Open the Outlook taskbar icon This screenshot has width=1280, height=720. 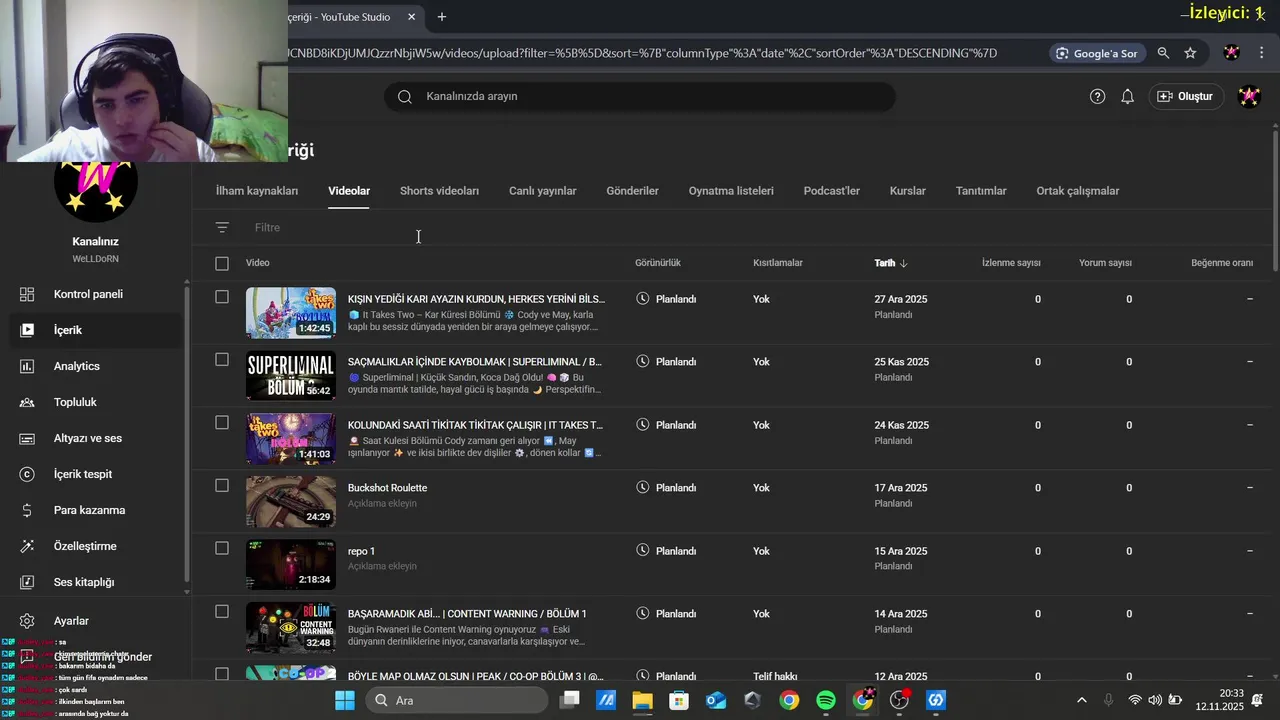(716, 700)
